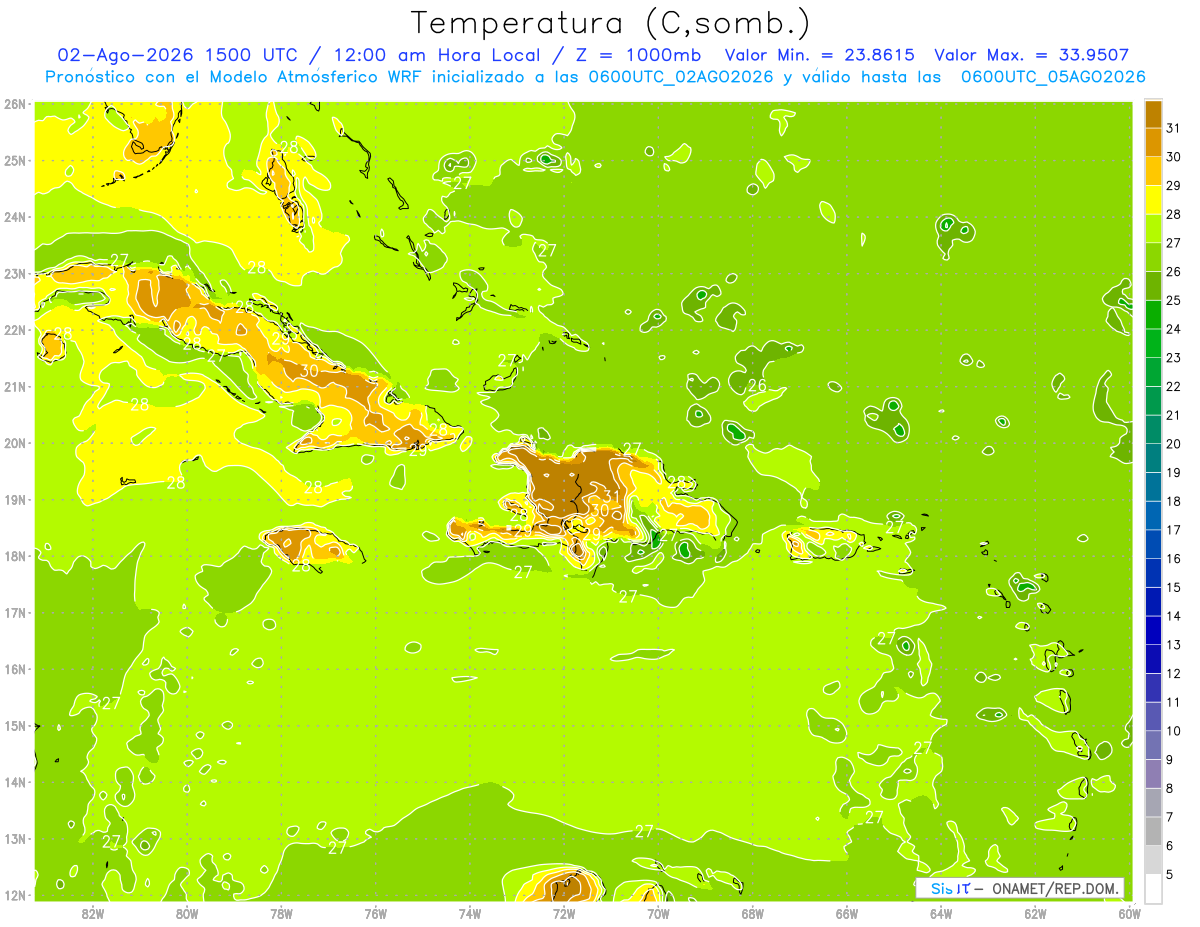Click the lime legend swatch between 27 and 28
This screenshot has width=1200, height=927.
click(x=1153, y=229)
